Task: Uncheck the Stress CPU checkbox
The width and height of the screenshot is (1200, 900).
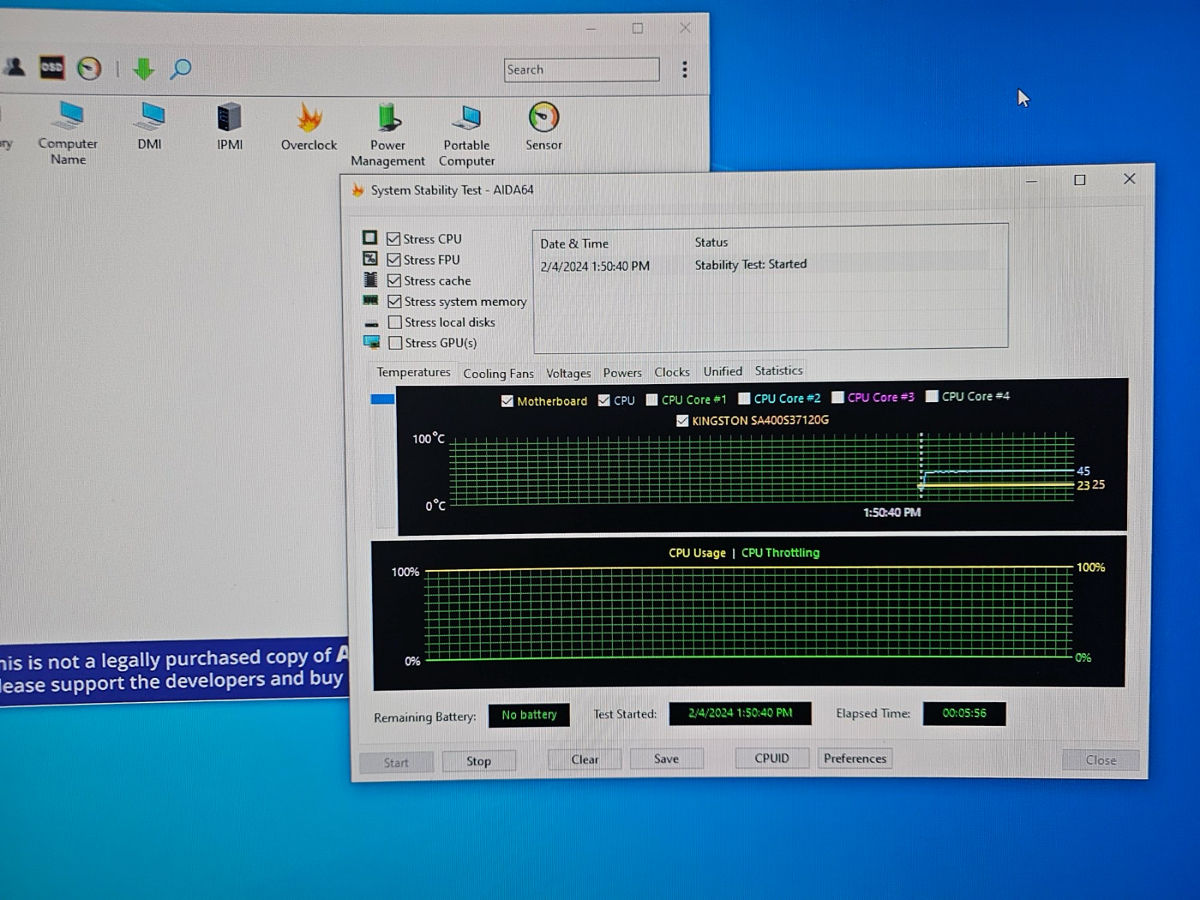Action: (x=394, y=239)
